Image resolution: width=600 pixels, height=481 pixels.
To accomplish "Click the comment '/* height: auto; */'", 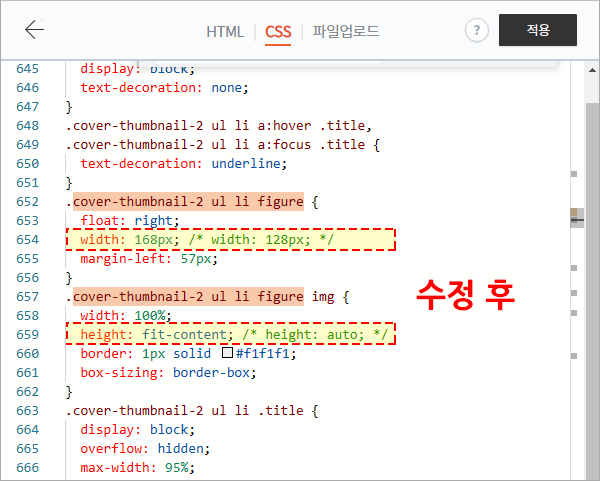I will tap(315, 335).
